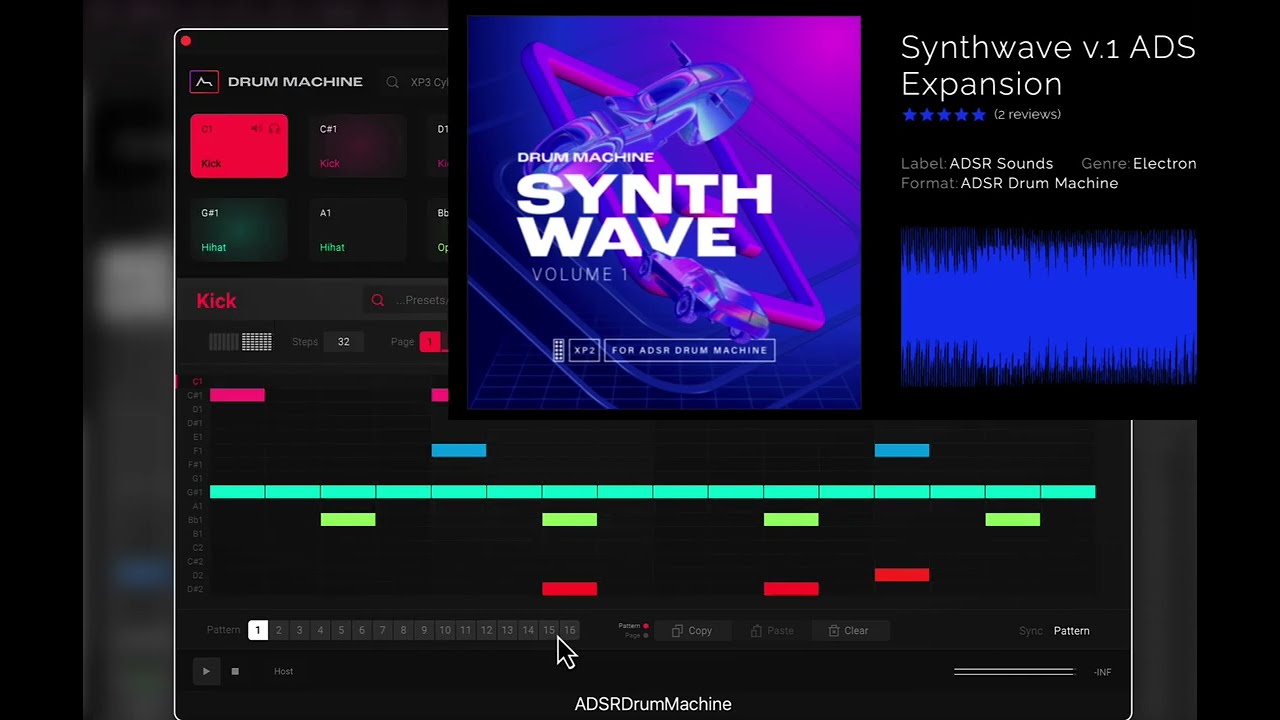Click the F1 row label in sequencer
The height and width of the screenshot is (720, 1280).
point(197,451)
